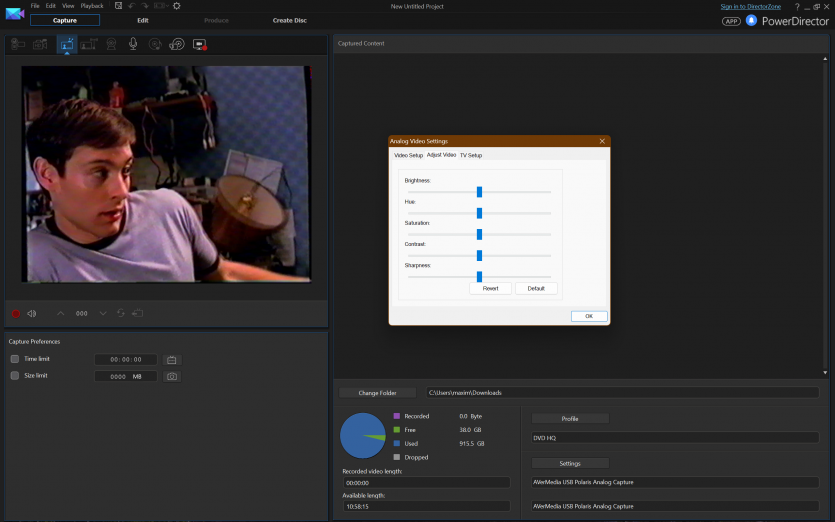Enable the Time limit checkbox

15,359
